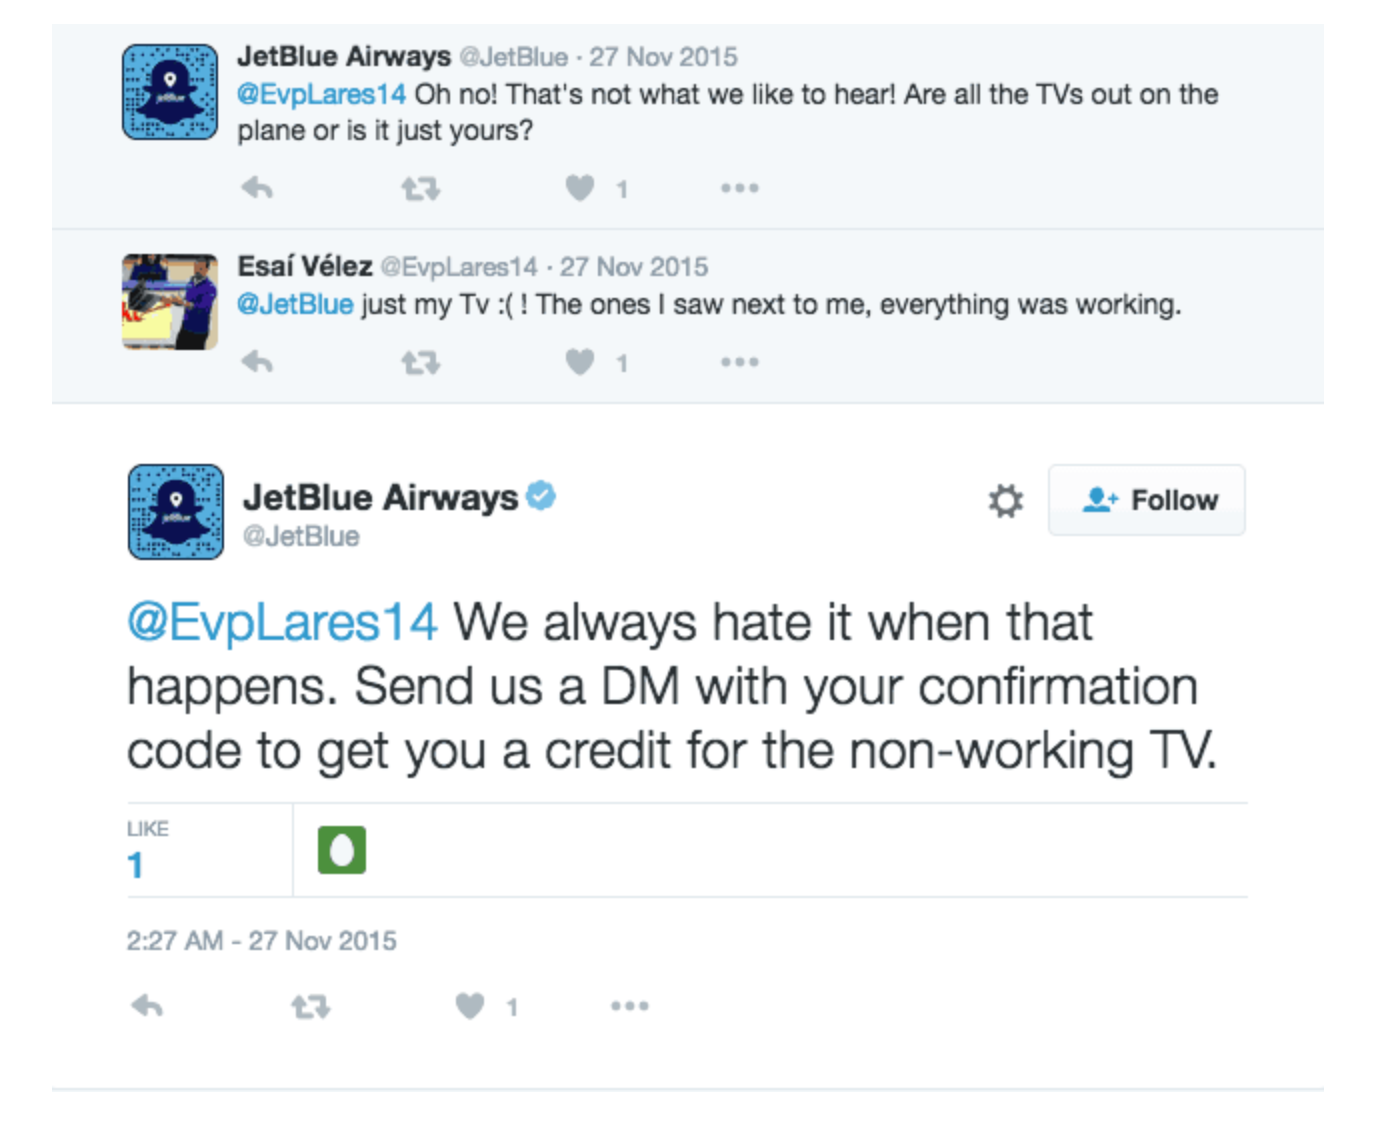Reply to JetBlue's first tweet about TVs
The height and width of the screenshot is (1146, 1378).
(257, 188)
